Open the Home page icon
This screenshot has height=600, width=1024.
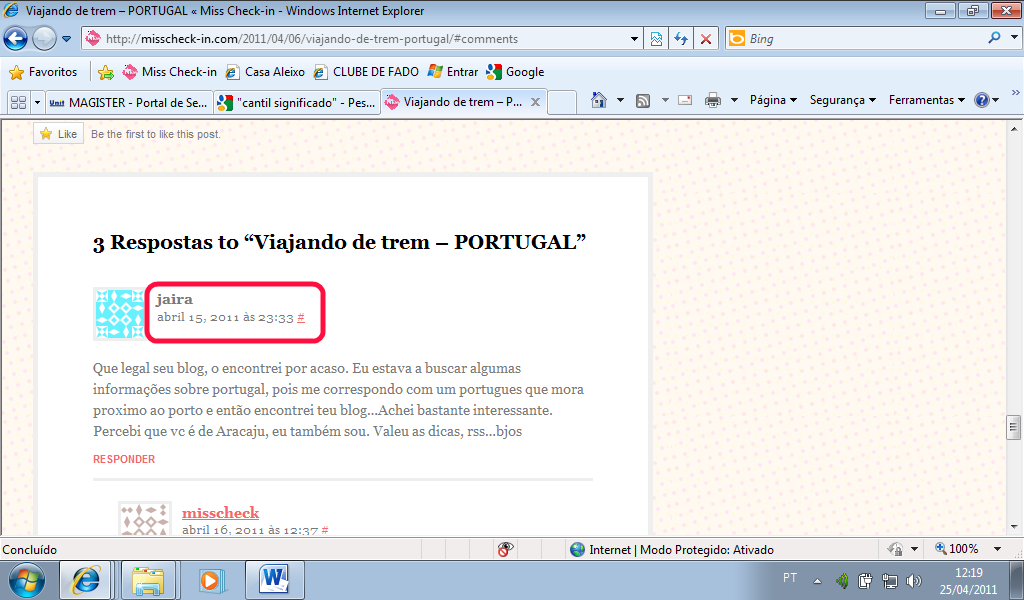coord(598,100)
